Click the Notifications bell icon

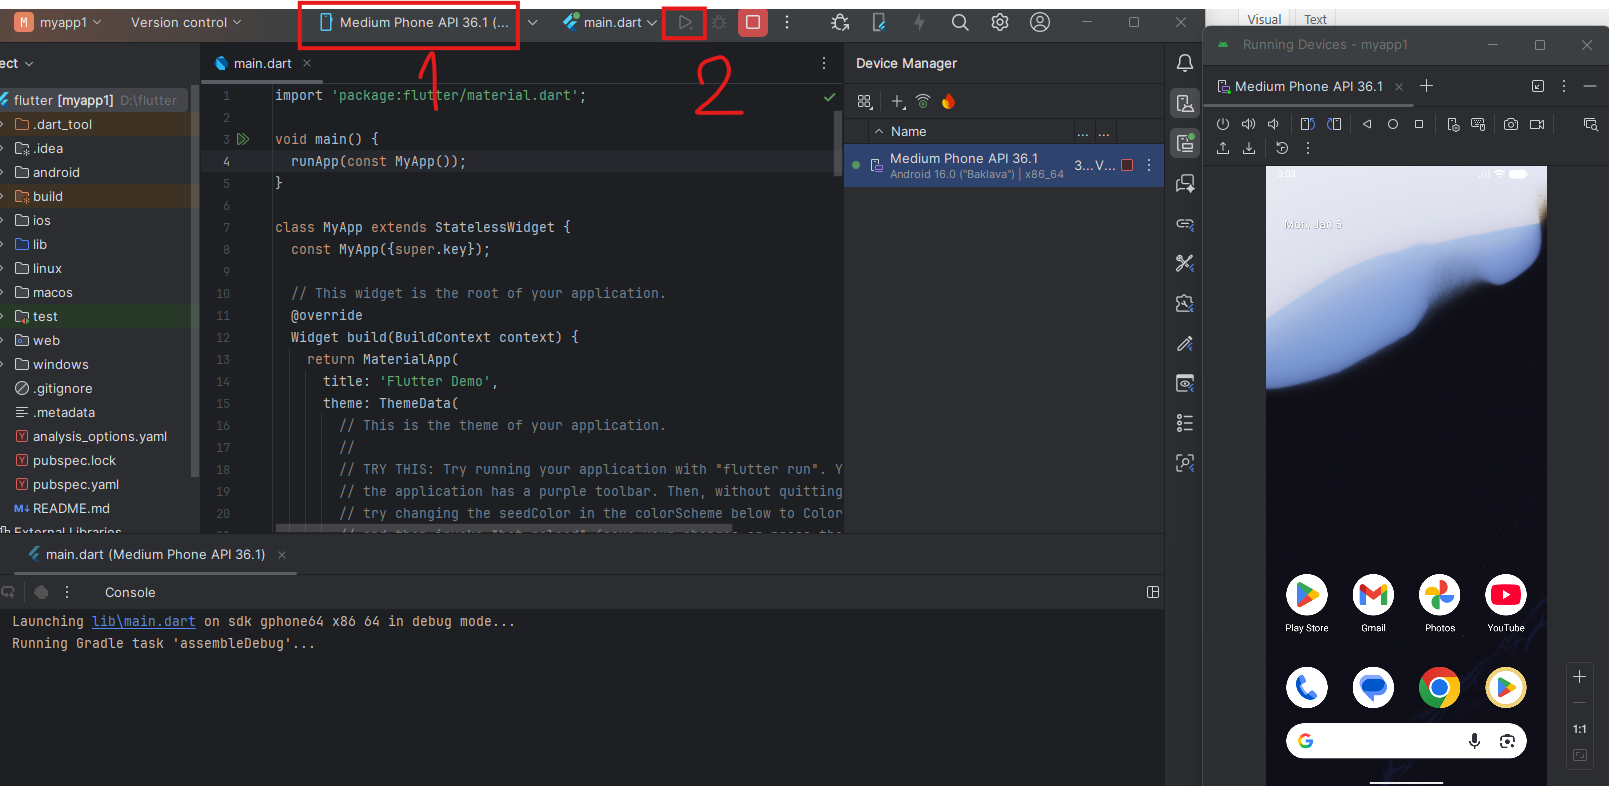[1185, 63]
